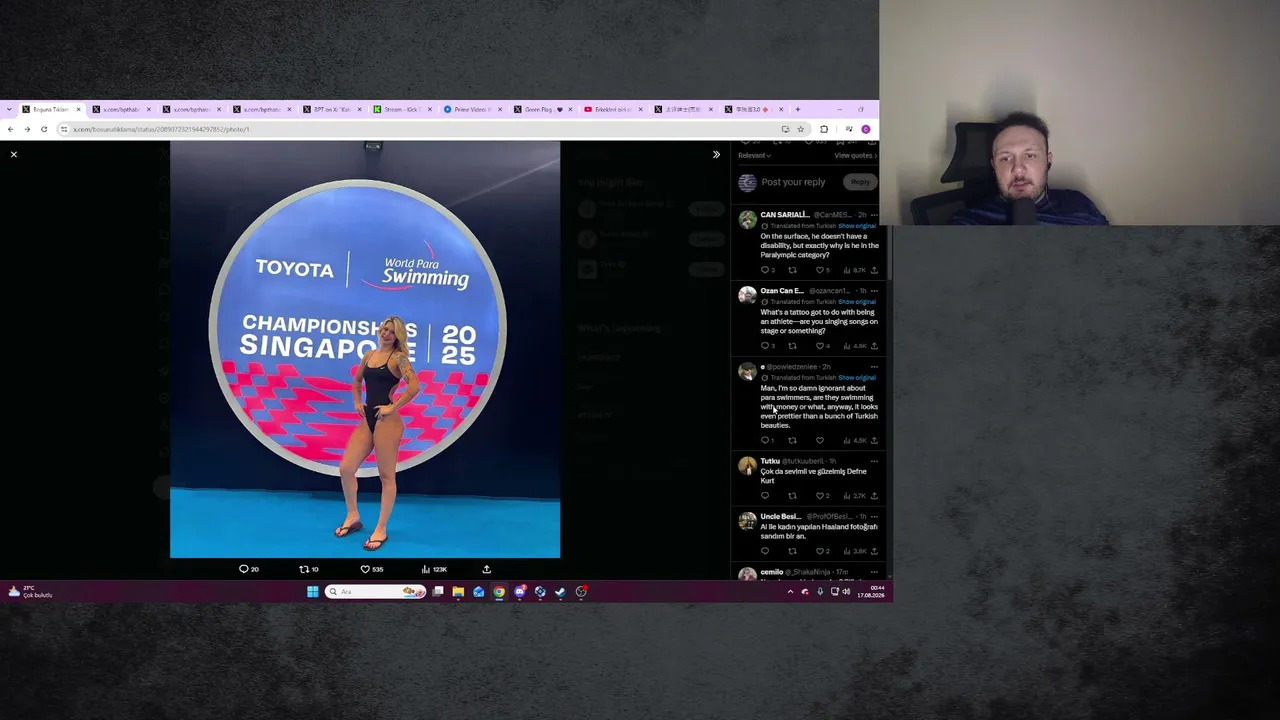Click the taskbar search box 'Ara'
Screen dimensions: 1280x720
click(376, 592)
